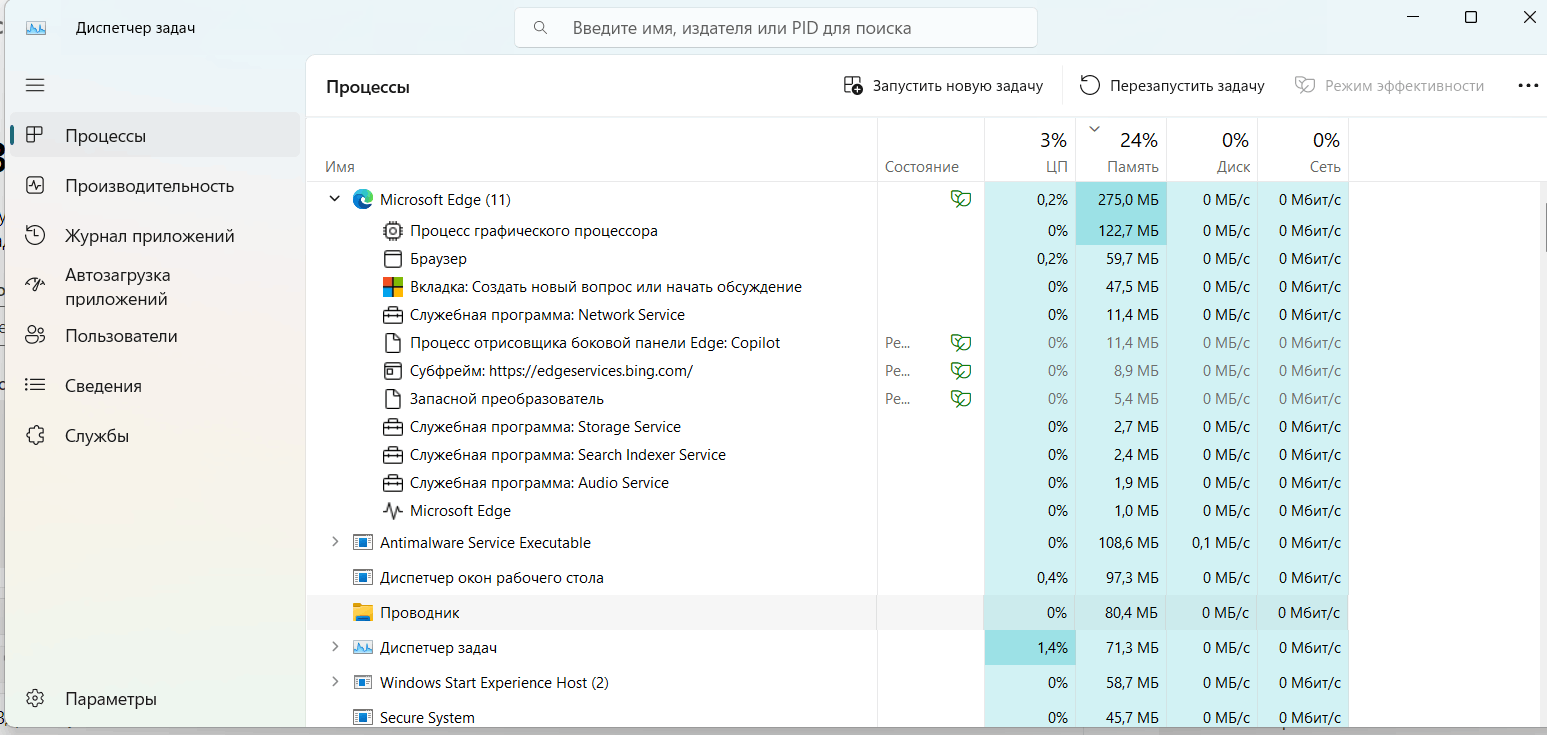1547x735 pixels.
Task: Open Автозагрузка приложений page
Action: coord(155,287)
